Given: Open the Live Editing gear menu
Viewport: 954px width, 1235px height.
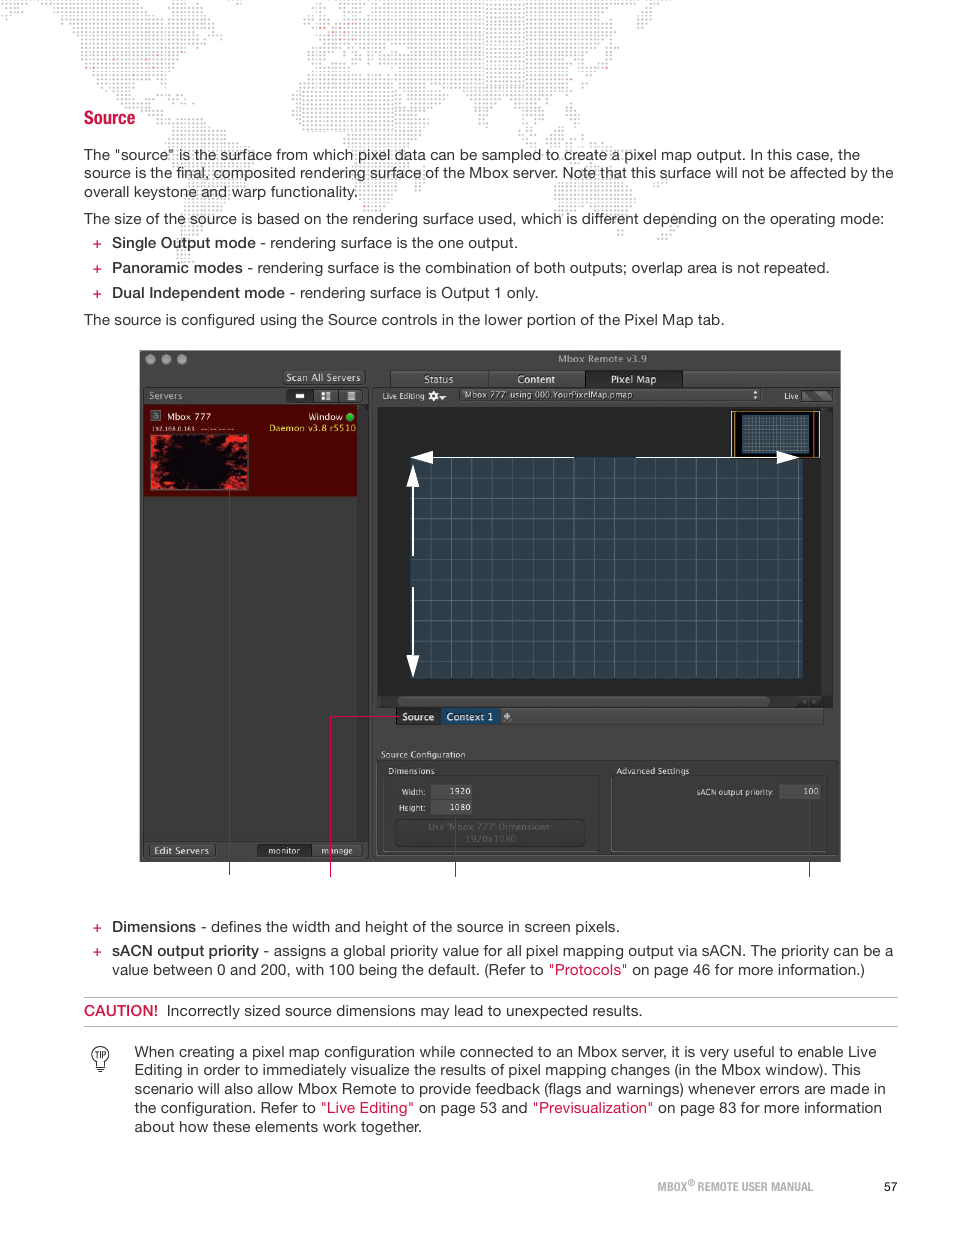Looking at the screenshot, I should point(437,397).
